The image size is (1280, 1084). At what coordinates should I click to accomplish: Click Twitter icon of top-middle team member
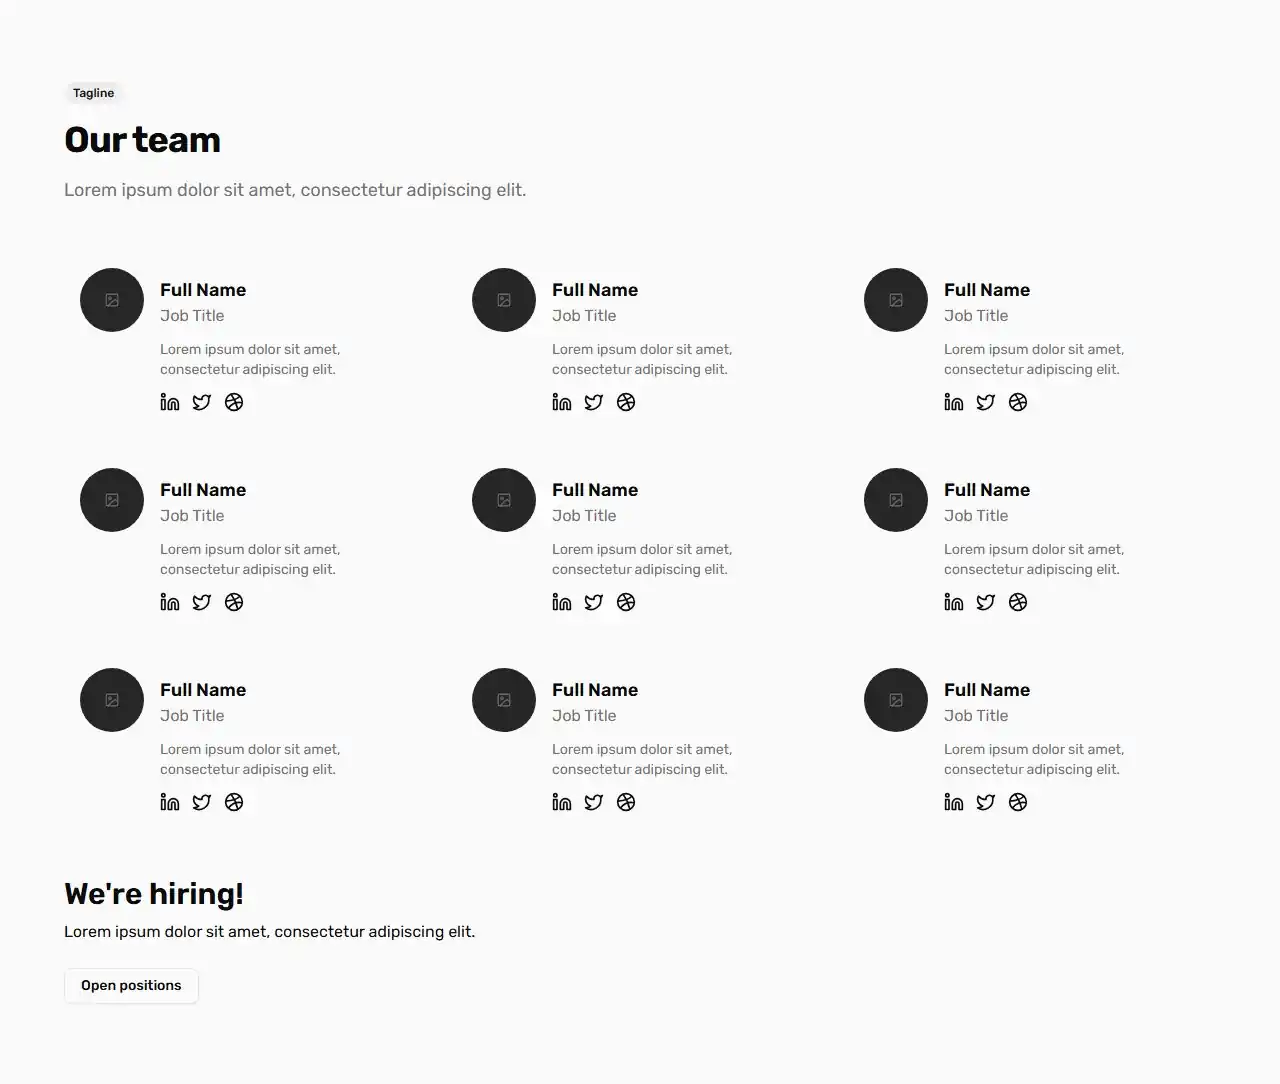tap(594, 402)
